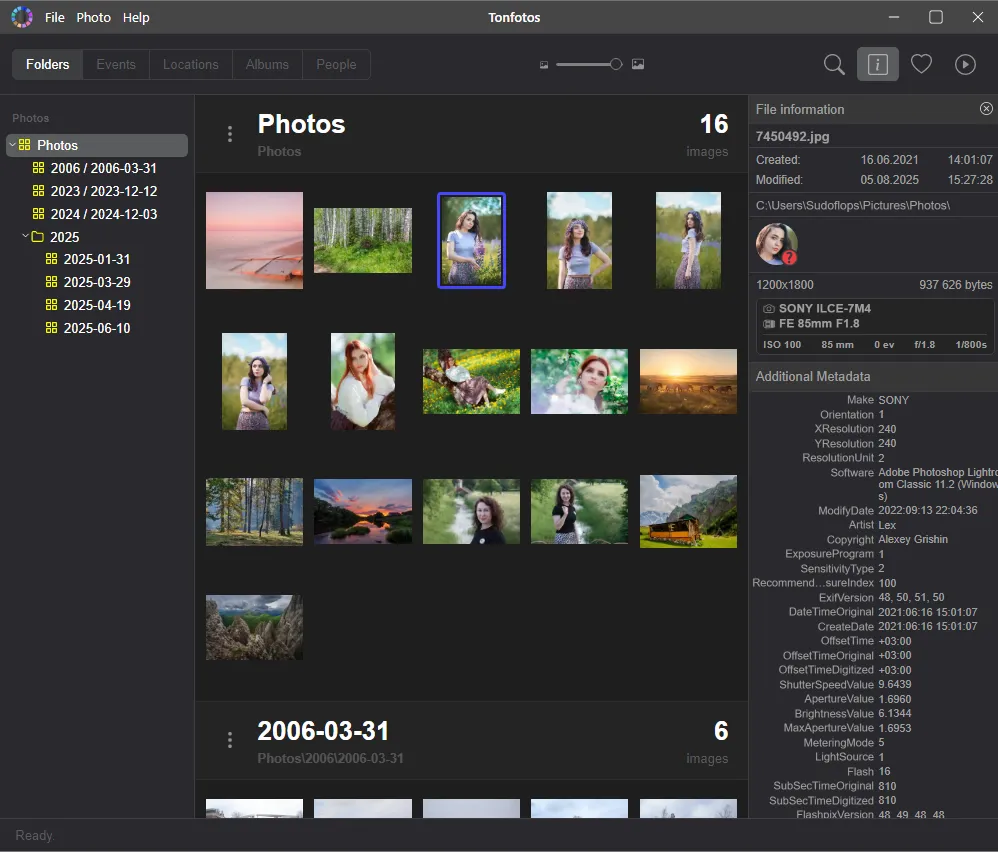
Task: Close the File information panel
Action: coord(986,109)
